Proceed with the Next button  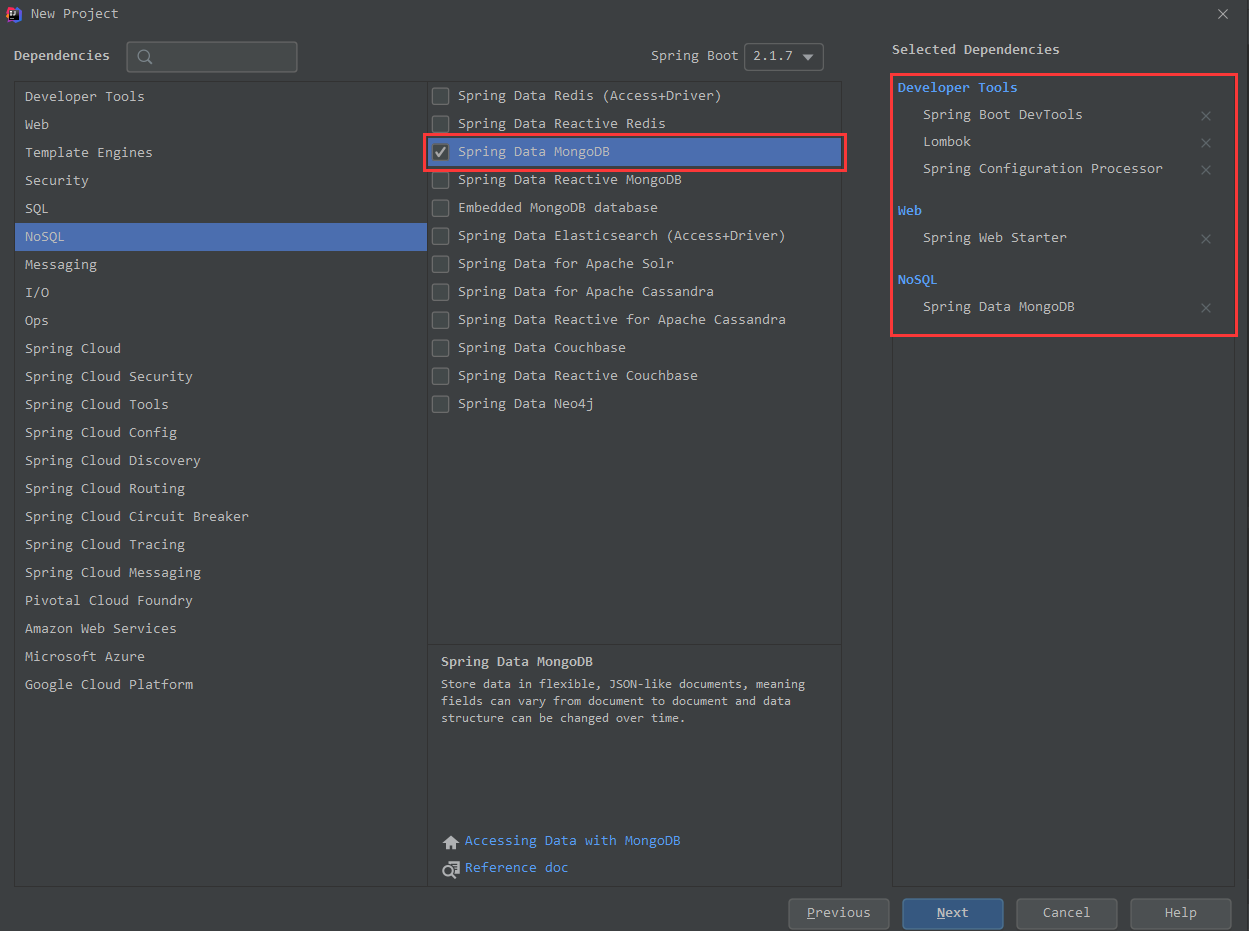pos(952,913)
